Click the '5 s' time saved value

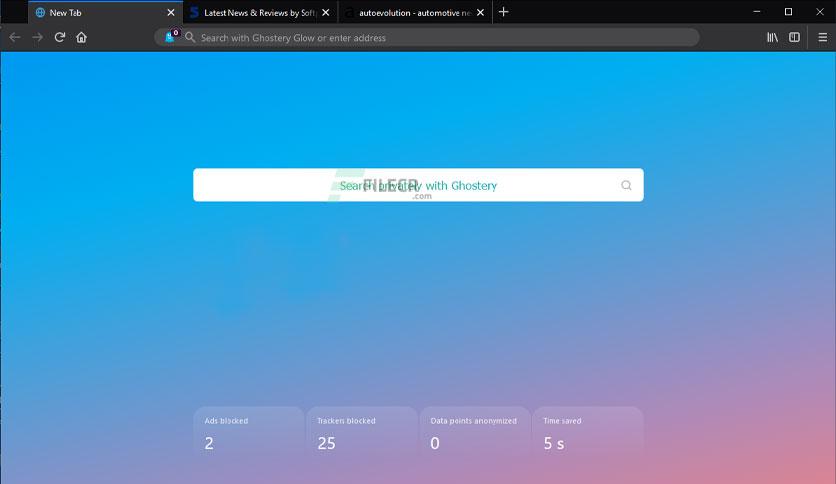553,443
